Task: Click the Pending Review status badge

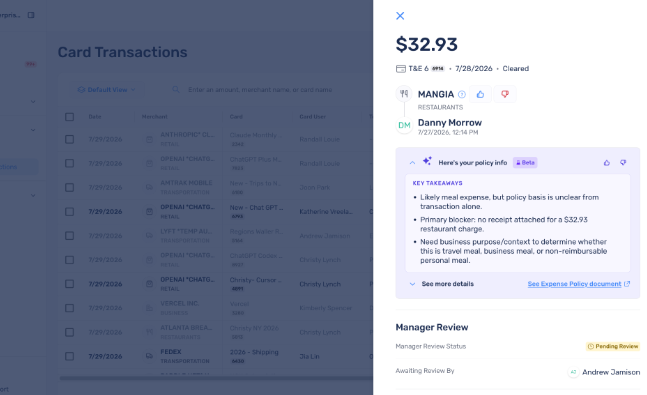Action: pyautogui.click(x=613, y=346)
